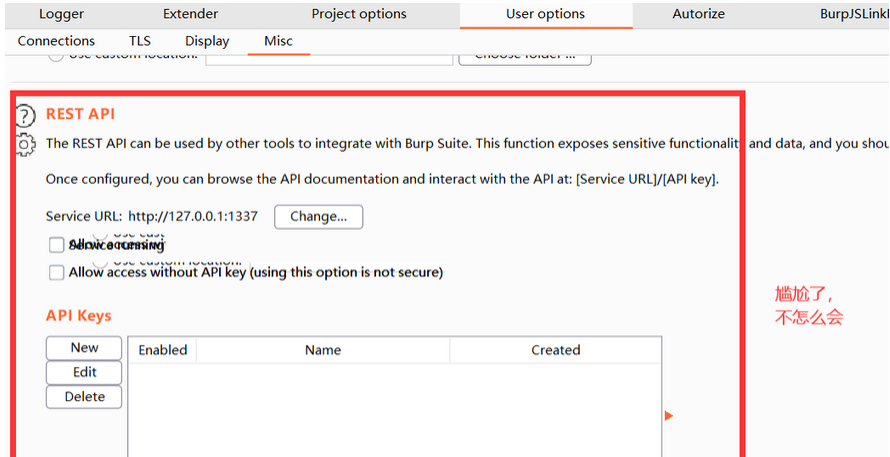The height and width of the screenshot is (457, 890).
Task: Select the User options tab
Action: coord(545,14)
